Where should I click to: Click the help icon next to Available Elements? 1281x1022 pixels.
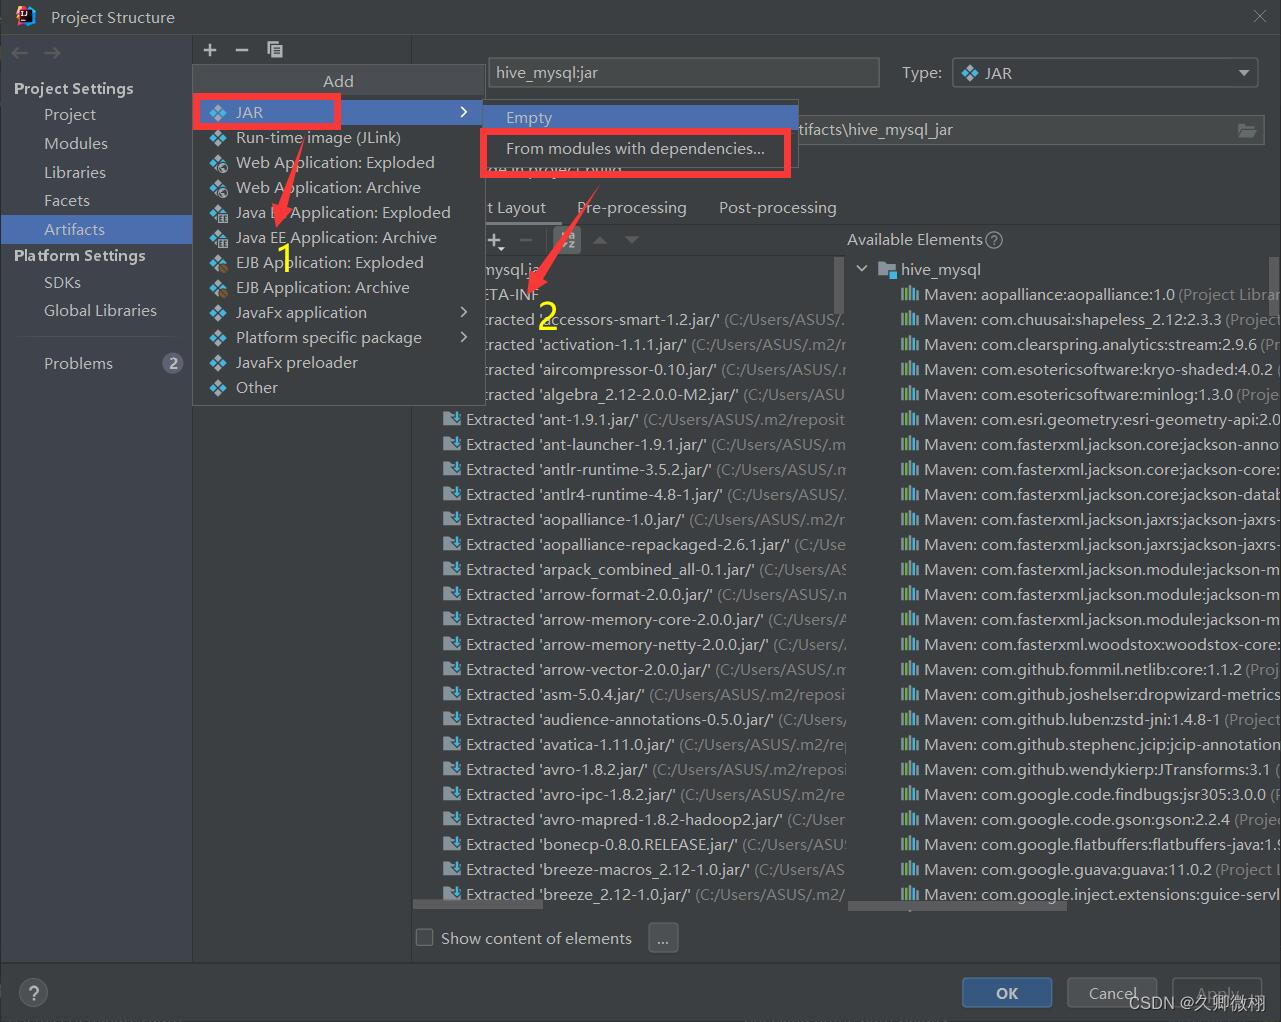[x=992, y=239]
